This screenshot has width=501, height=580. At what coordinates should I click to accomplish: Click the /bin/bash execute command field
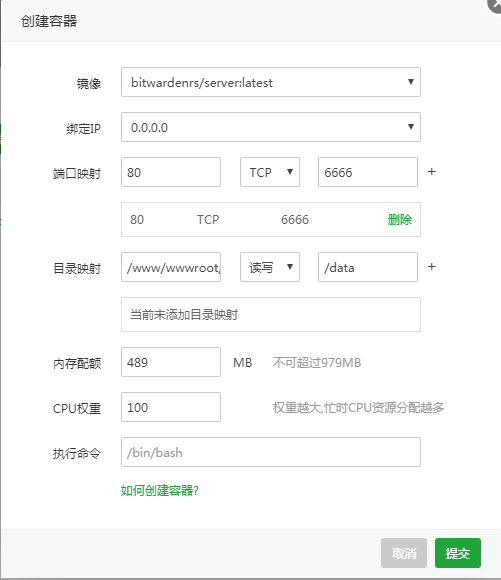pyautogui.click(x=271, y=452)
